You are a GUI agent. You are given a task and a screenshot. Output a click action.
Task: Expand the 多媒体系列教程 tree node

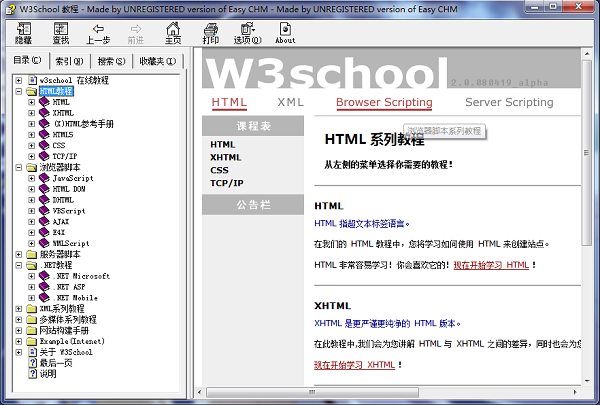tap(19, 319)
